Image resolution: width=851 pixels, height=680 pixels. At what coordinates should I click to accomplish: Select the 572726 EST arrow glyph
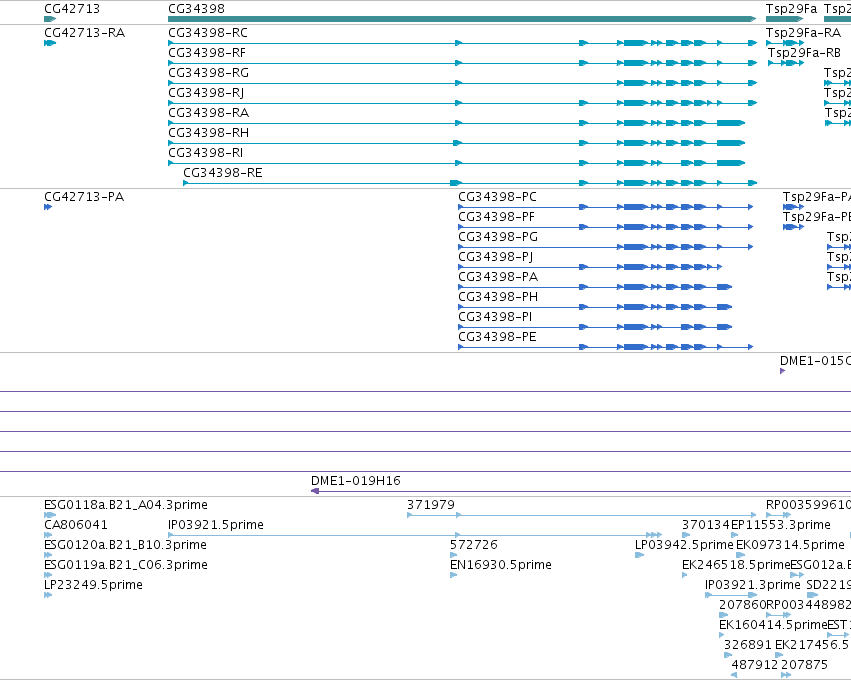(454, 555)
